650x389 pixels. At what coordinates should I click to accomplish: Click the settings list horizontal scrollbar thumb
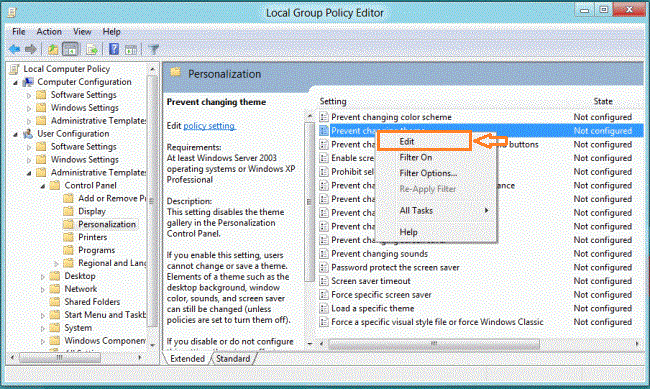tap(434, 344)
